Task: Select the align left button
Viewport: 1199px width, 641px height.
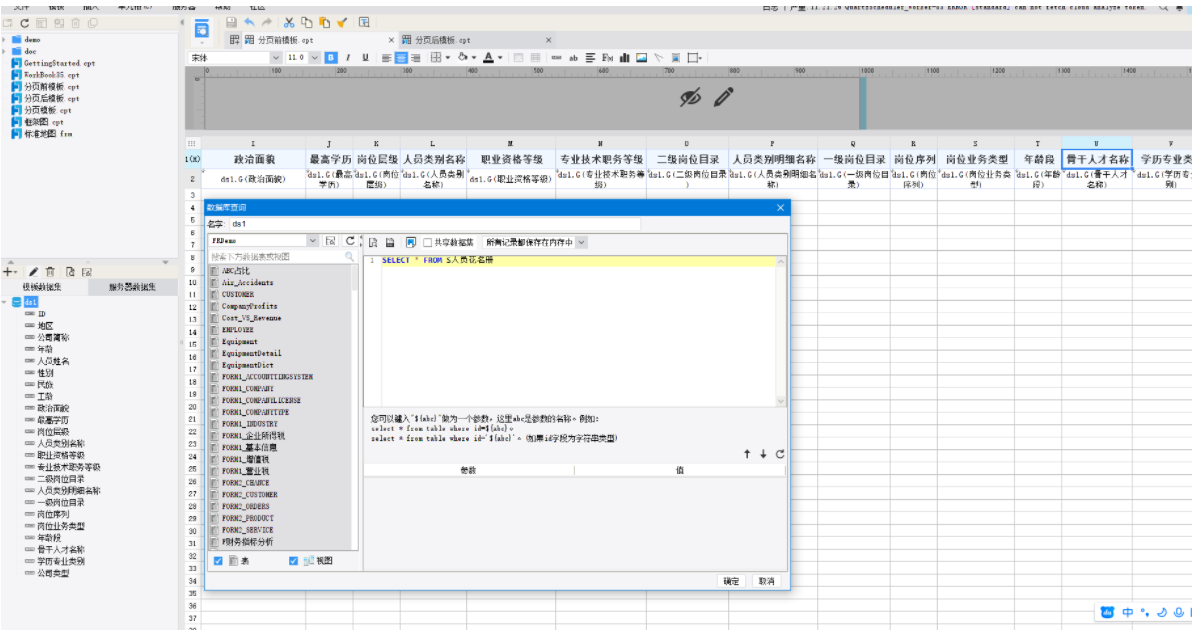Action: pyautogui.click(x=386, y=57)
